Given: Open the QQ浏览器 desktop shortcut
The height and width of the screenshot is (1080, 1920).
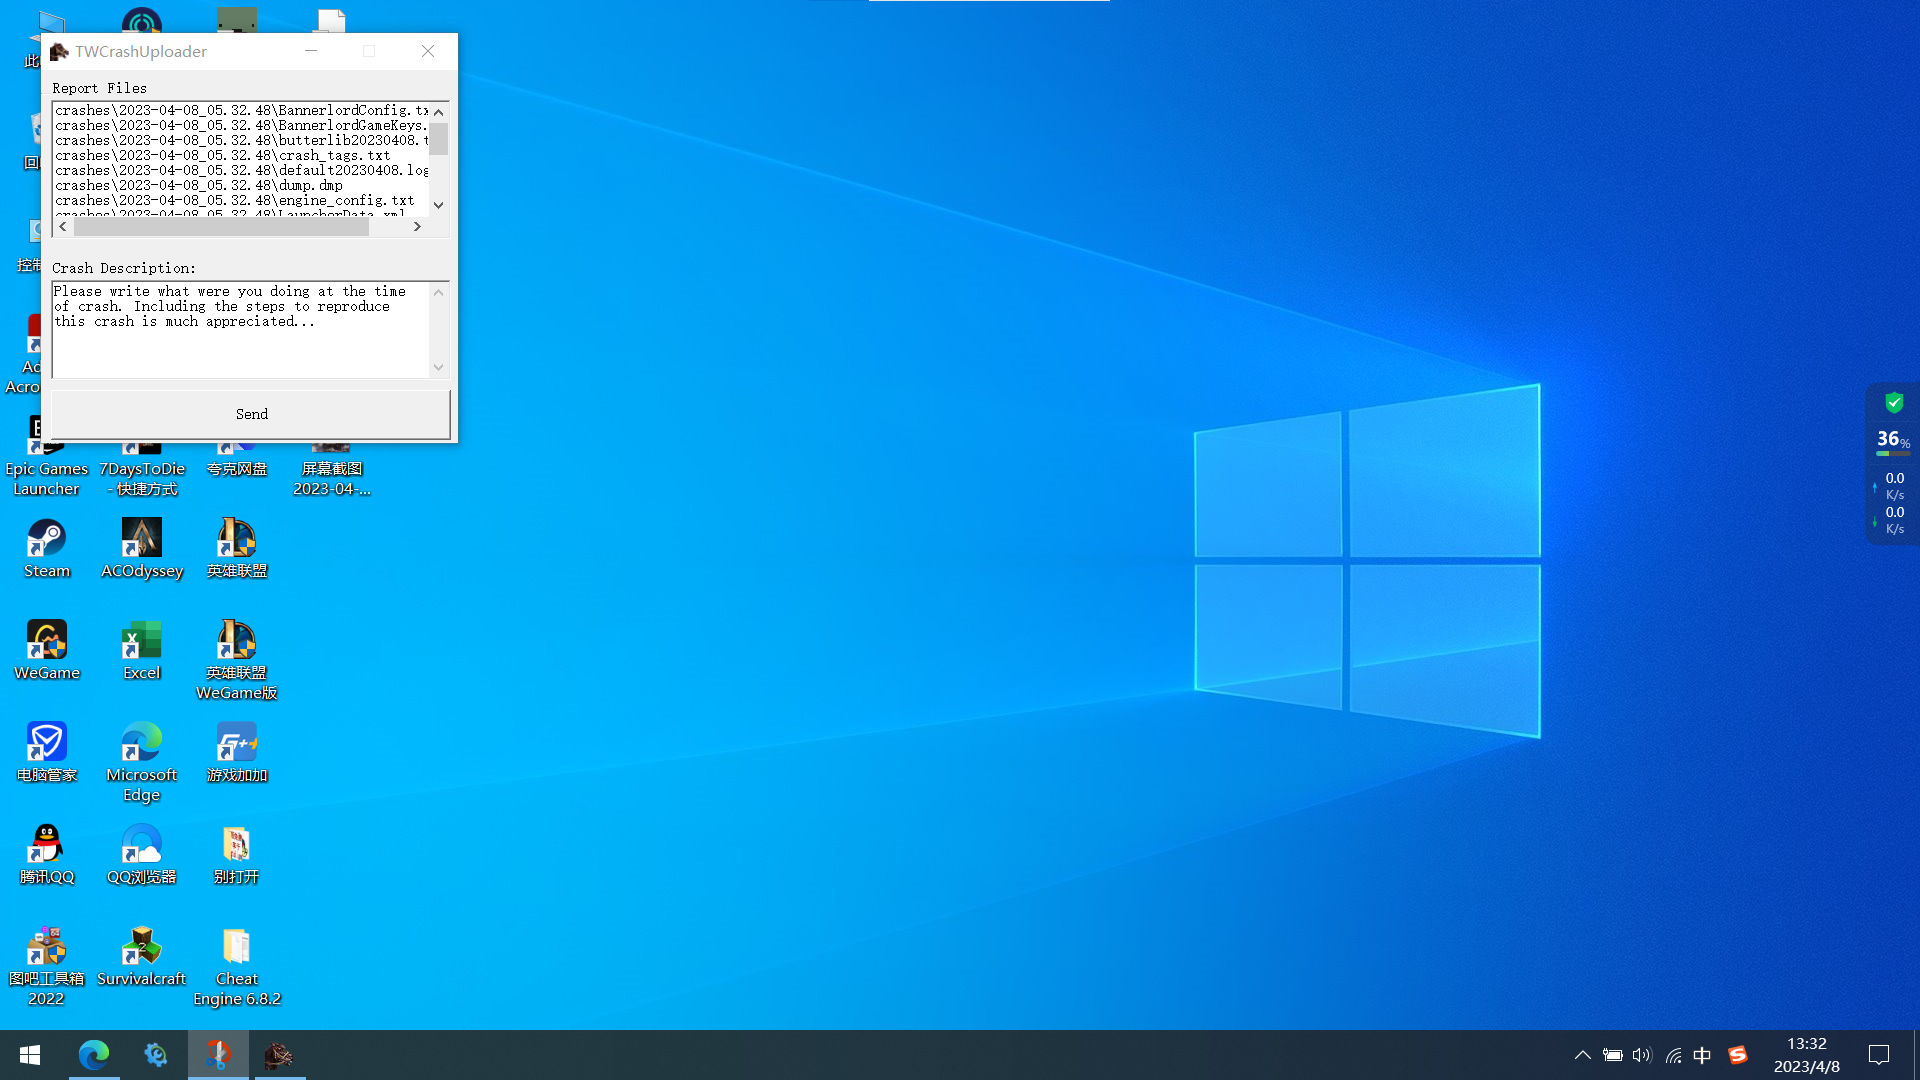Looking at the screenshot, I should (142, 855).
